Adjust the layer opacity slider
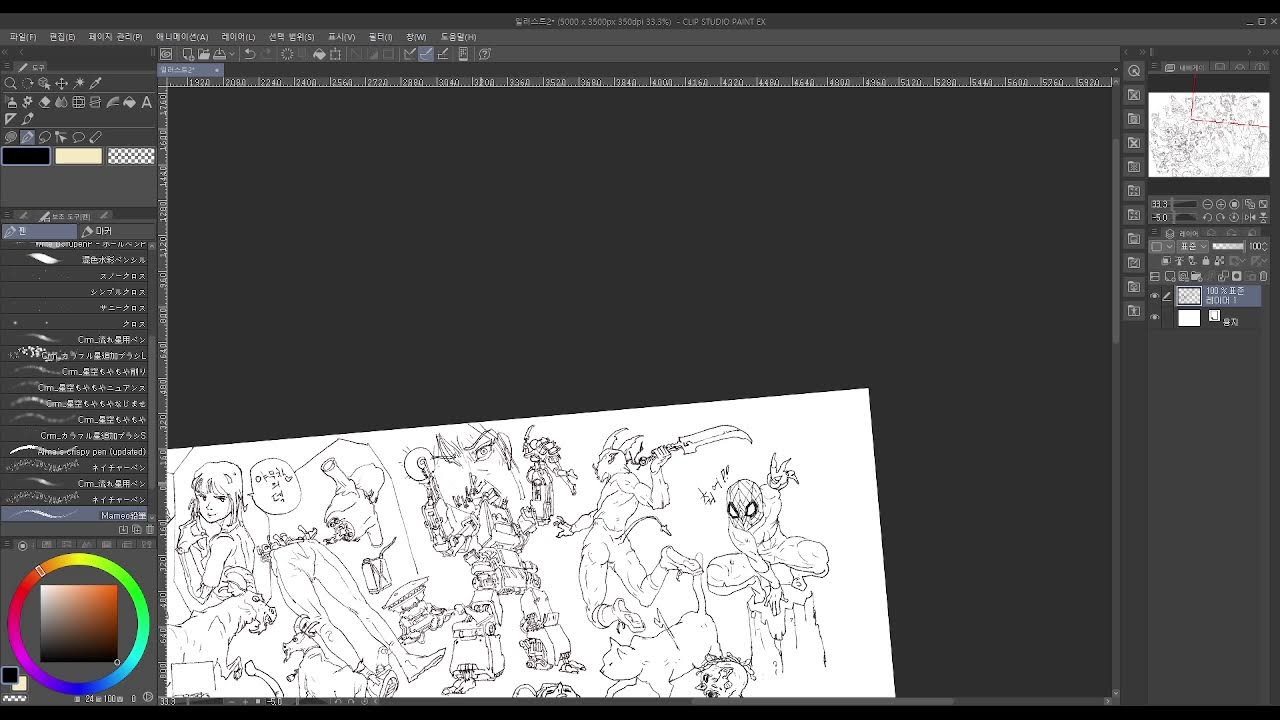The height and width of the screenshot is (720, 1280). [x=1228, y=246]
